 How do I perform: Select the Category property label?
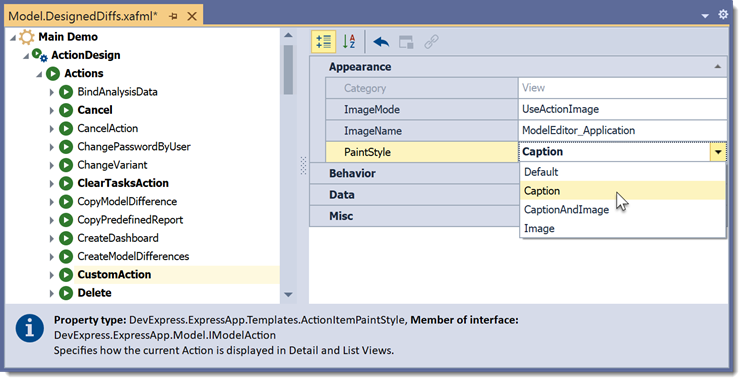[365, 88]
